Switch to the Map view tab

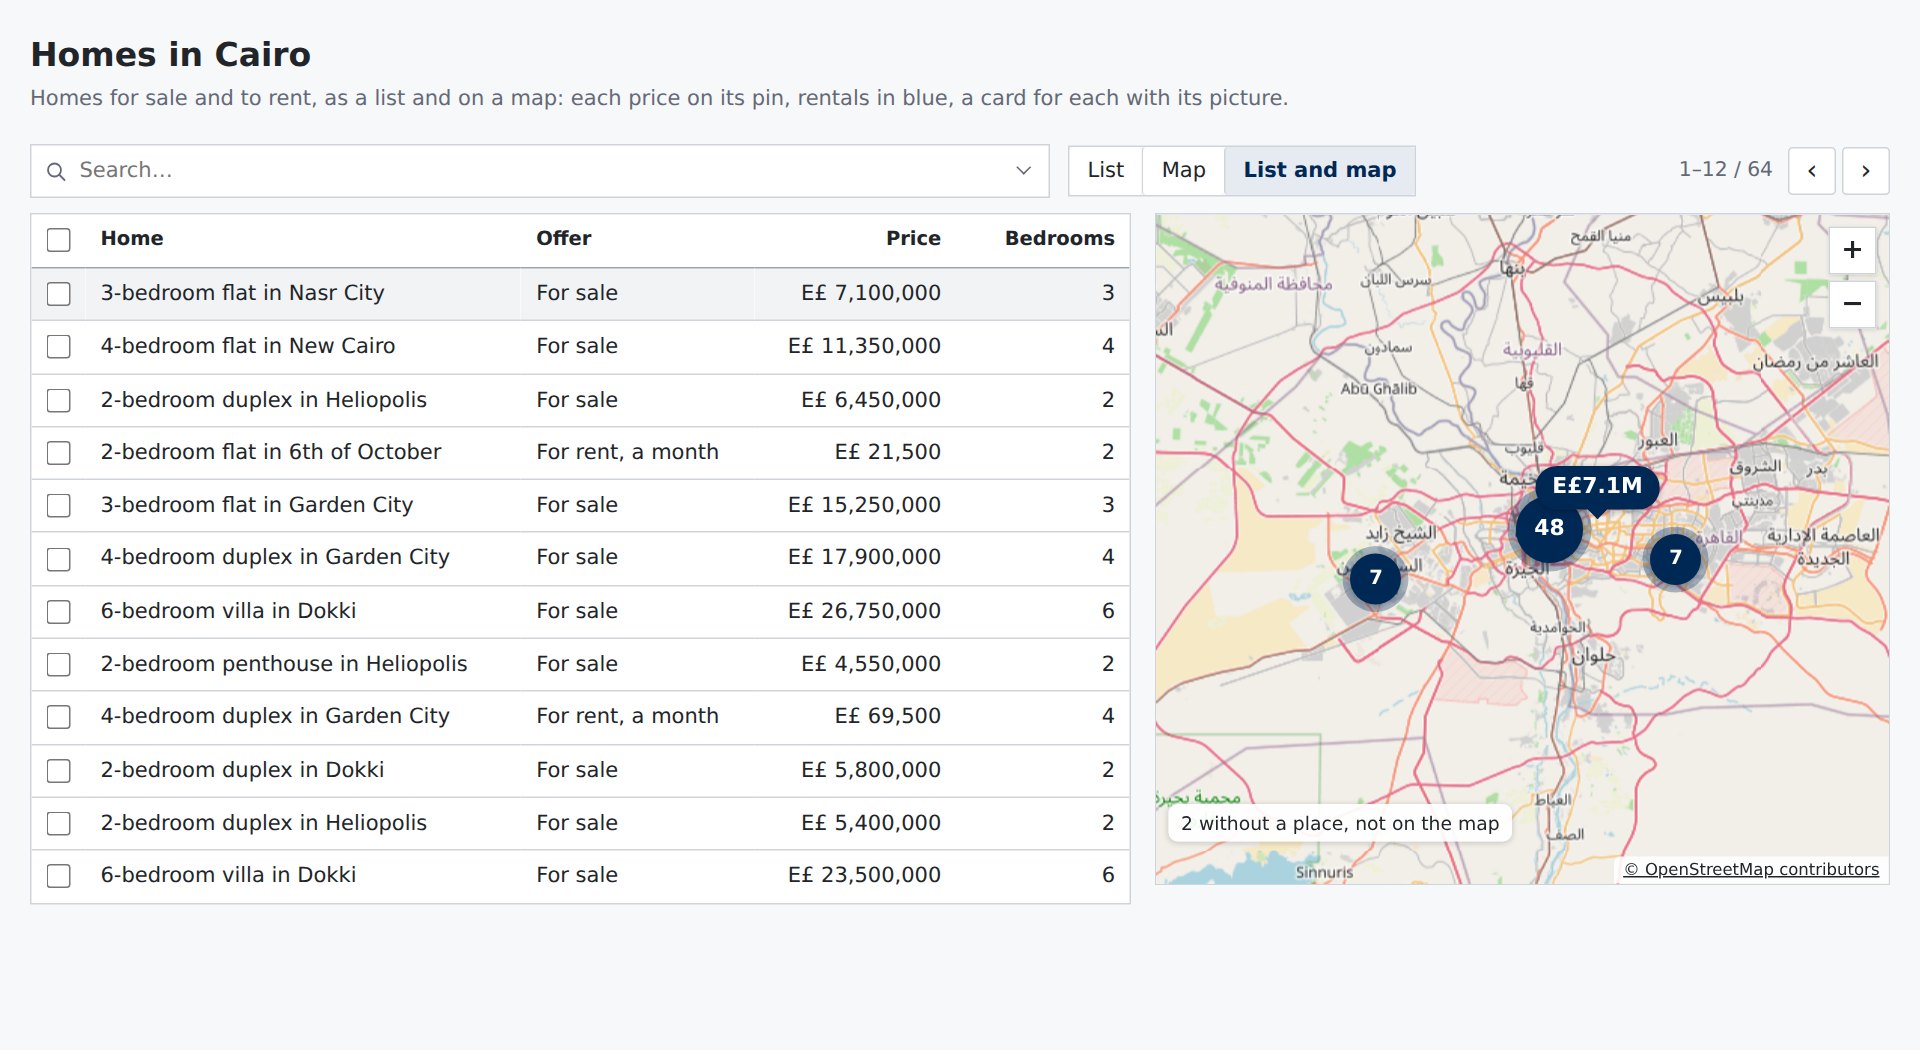coord(1184,171)
